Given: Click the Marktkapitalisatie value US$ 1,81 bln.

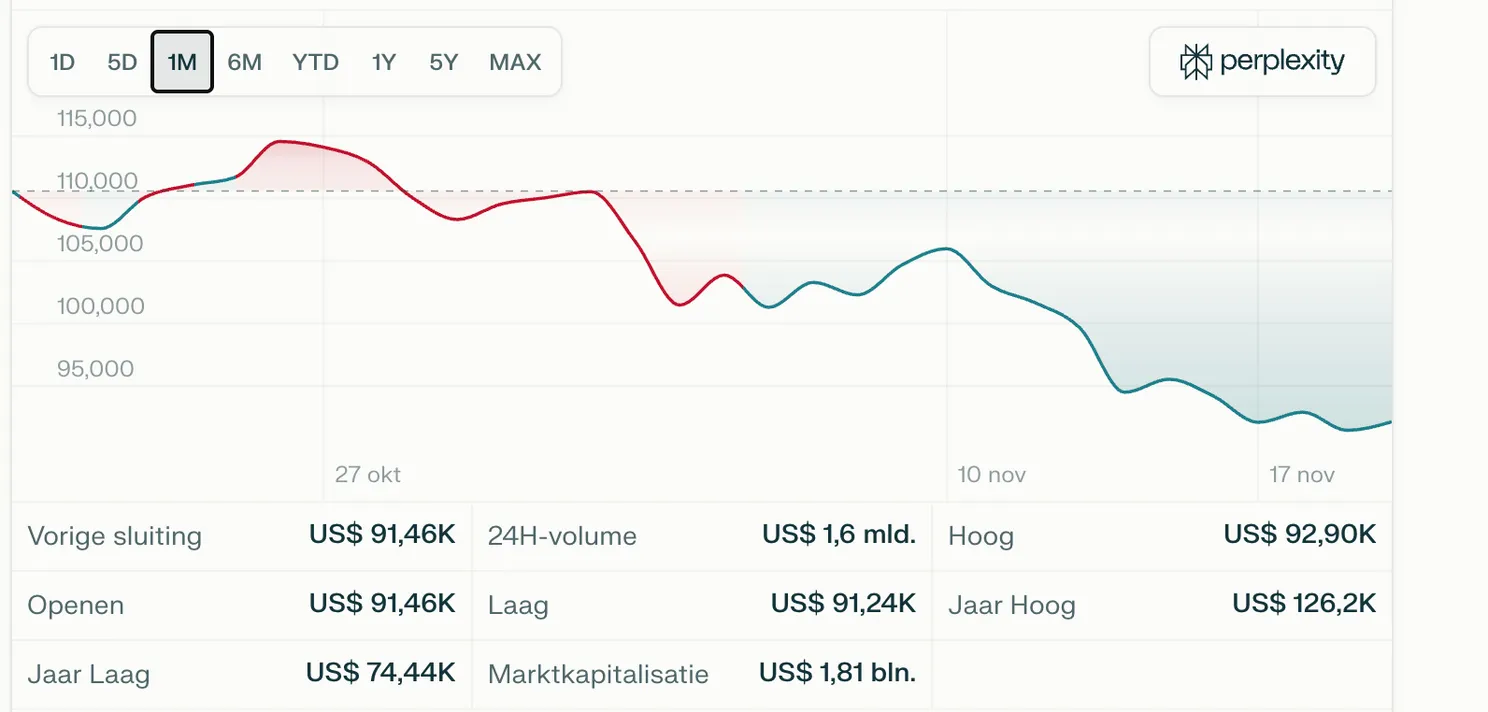Looking at the screenshot, I should 837,673.
